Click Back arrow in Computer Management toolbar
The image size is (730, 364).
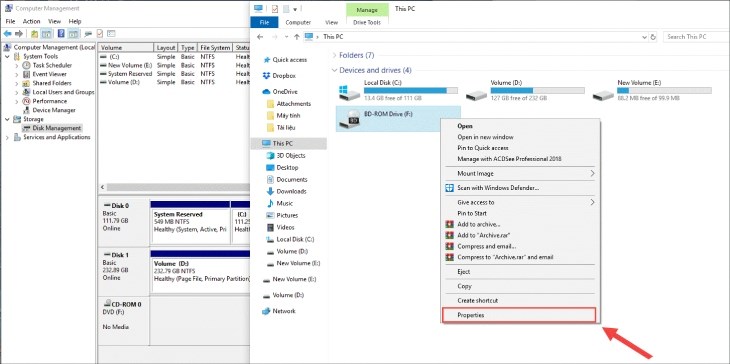7,34
